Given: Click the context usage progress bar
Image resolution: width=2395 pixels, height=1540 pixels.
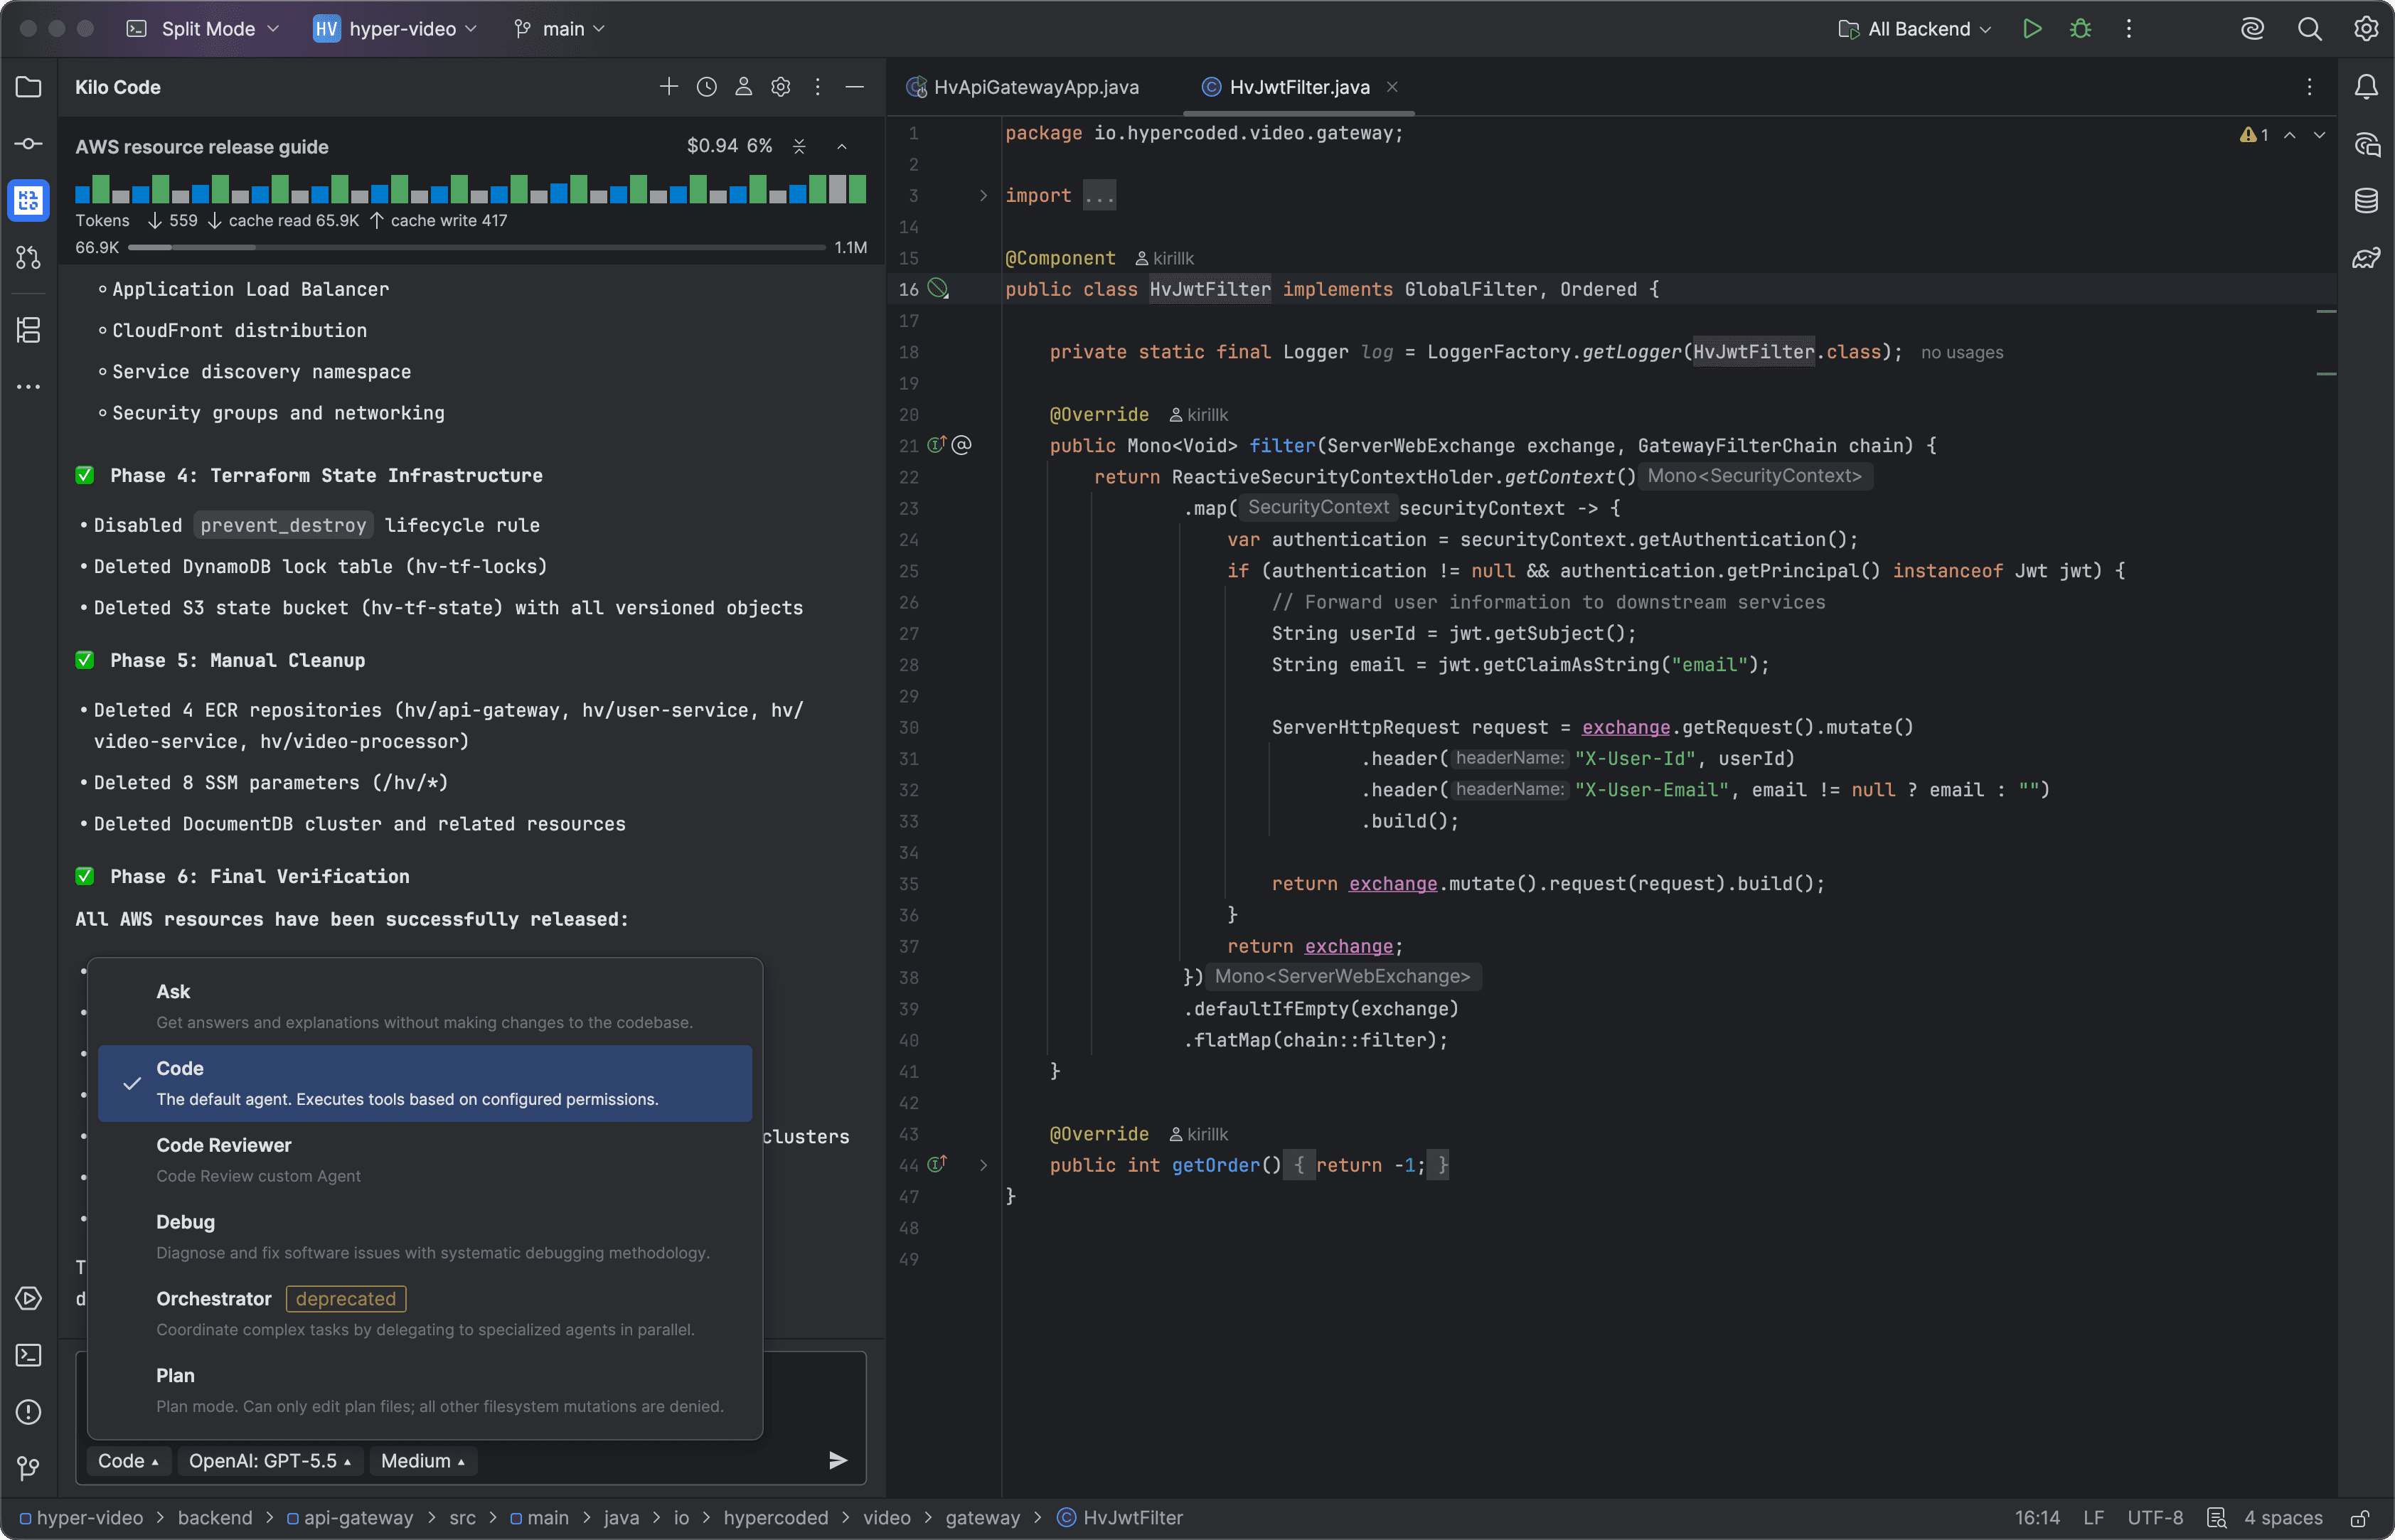Looking at the screenshot, I should click(477, 247).
